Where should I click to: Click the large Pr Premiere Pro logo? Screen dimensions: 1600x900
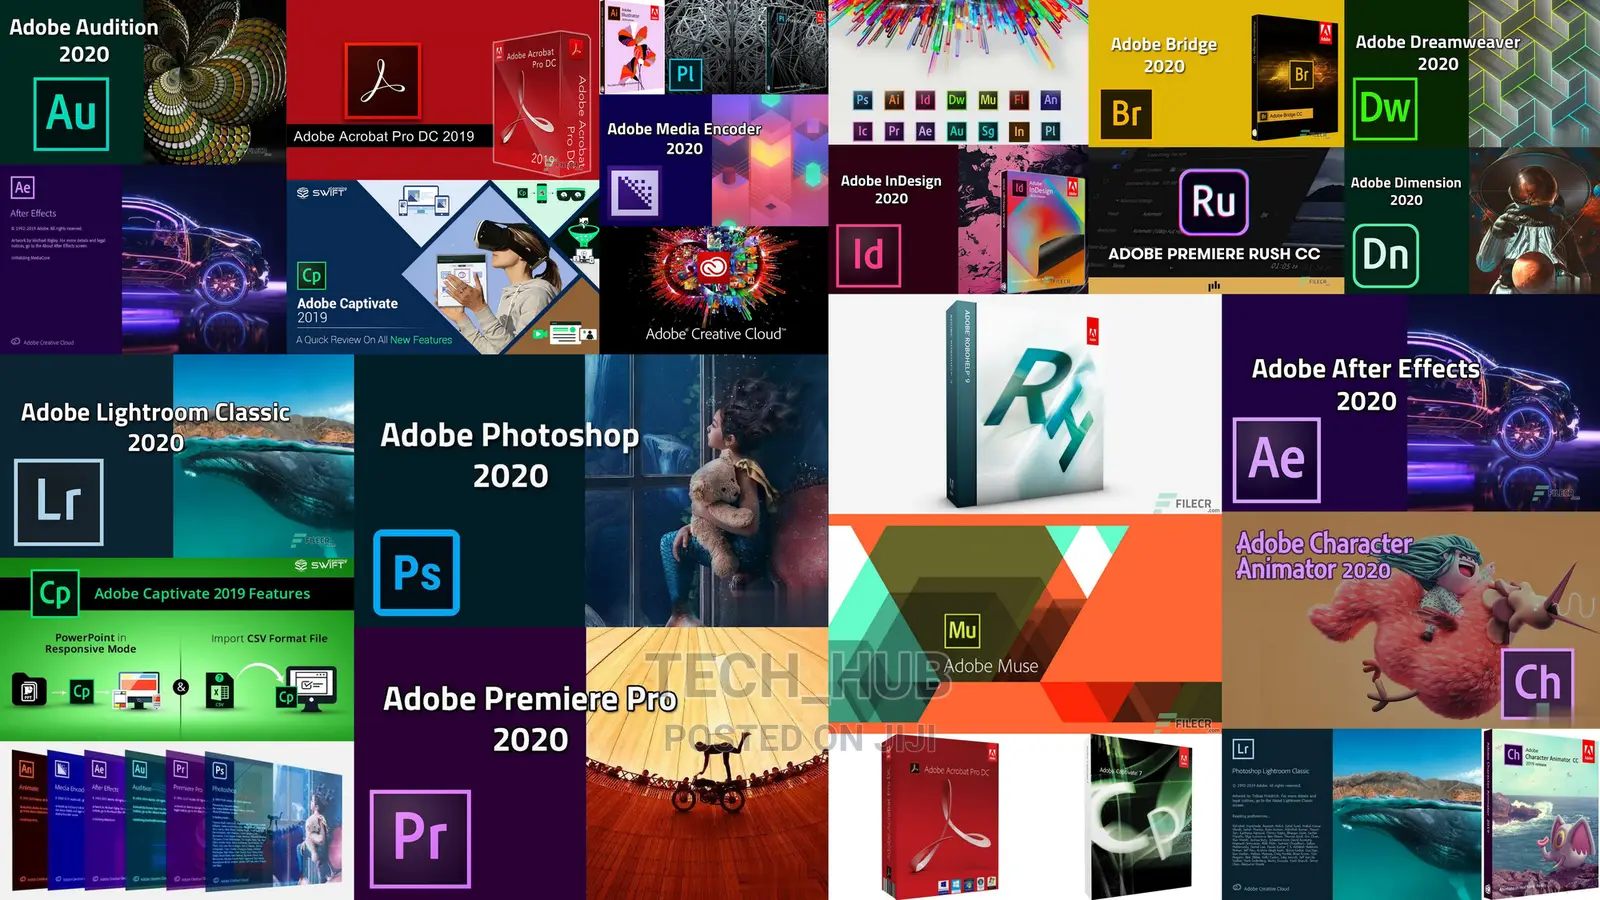[420, 838]
